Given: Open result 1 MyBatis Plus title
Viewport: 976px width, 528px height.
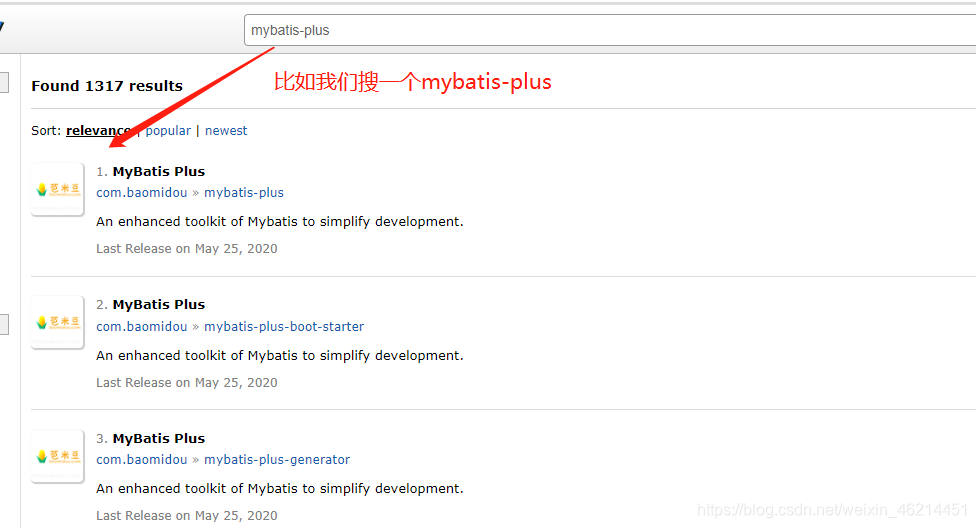Looking at the screenshot, I should tap(159, 171).
